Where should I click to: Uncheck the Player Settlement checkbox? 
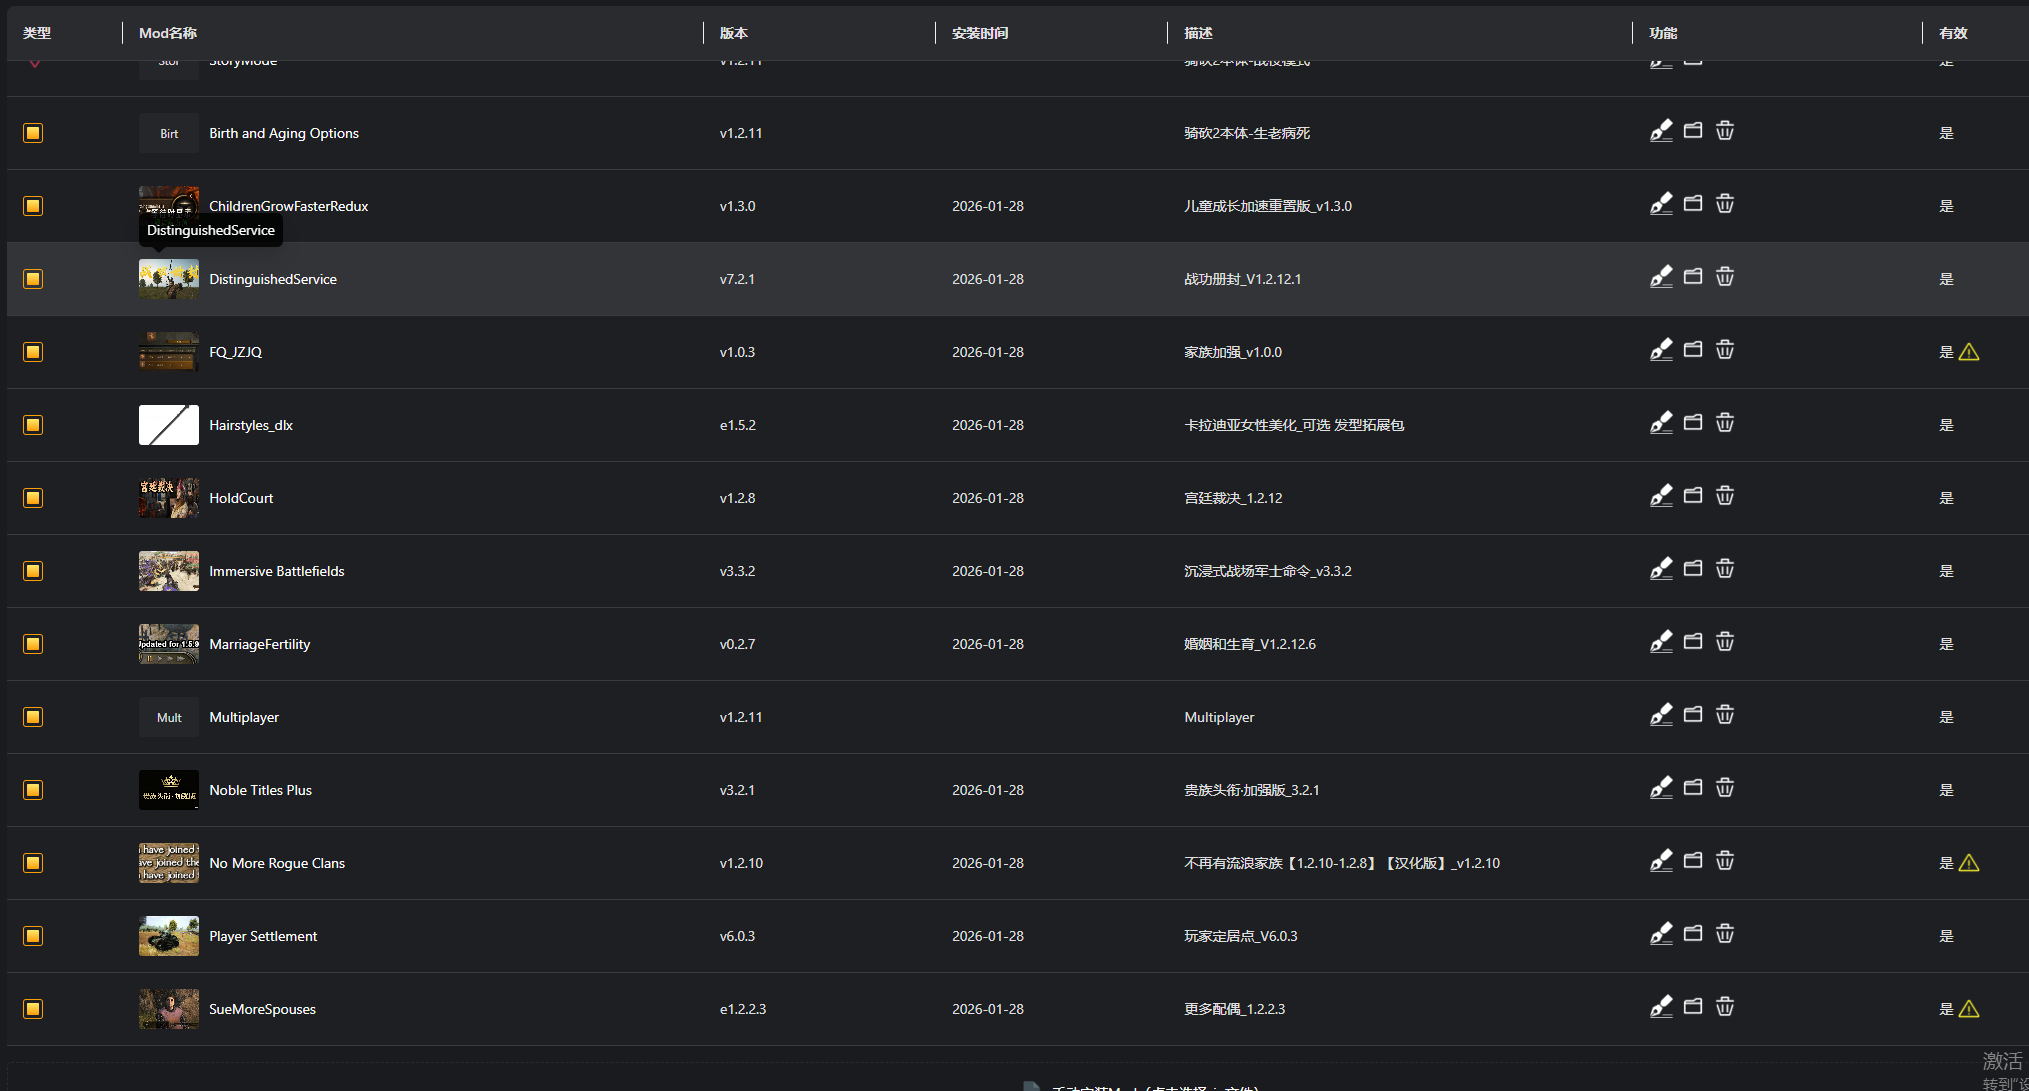[33, 936]
